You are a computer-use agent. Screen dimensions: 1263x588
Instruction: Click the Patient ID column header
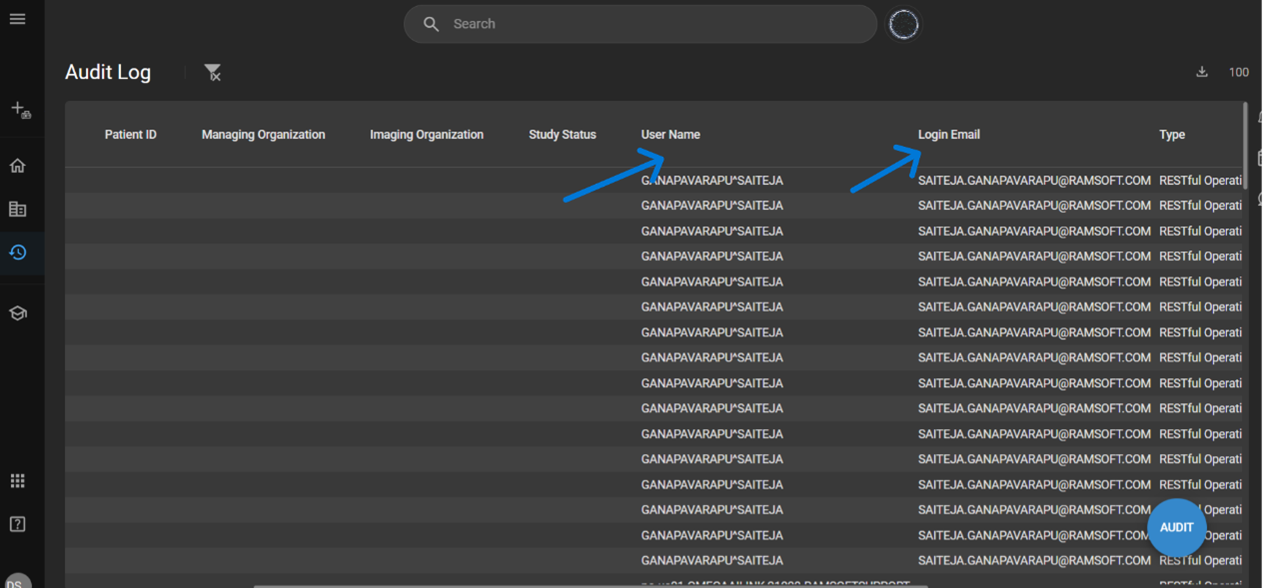[x=130, y=135]
